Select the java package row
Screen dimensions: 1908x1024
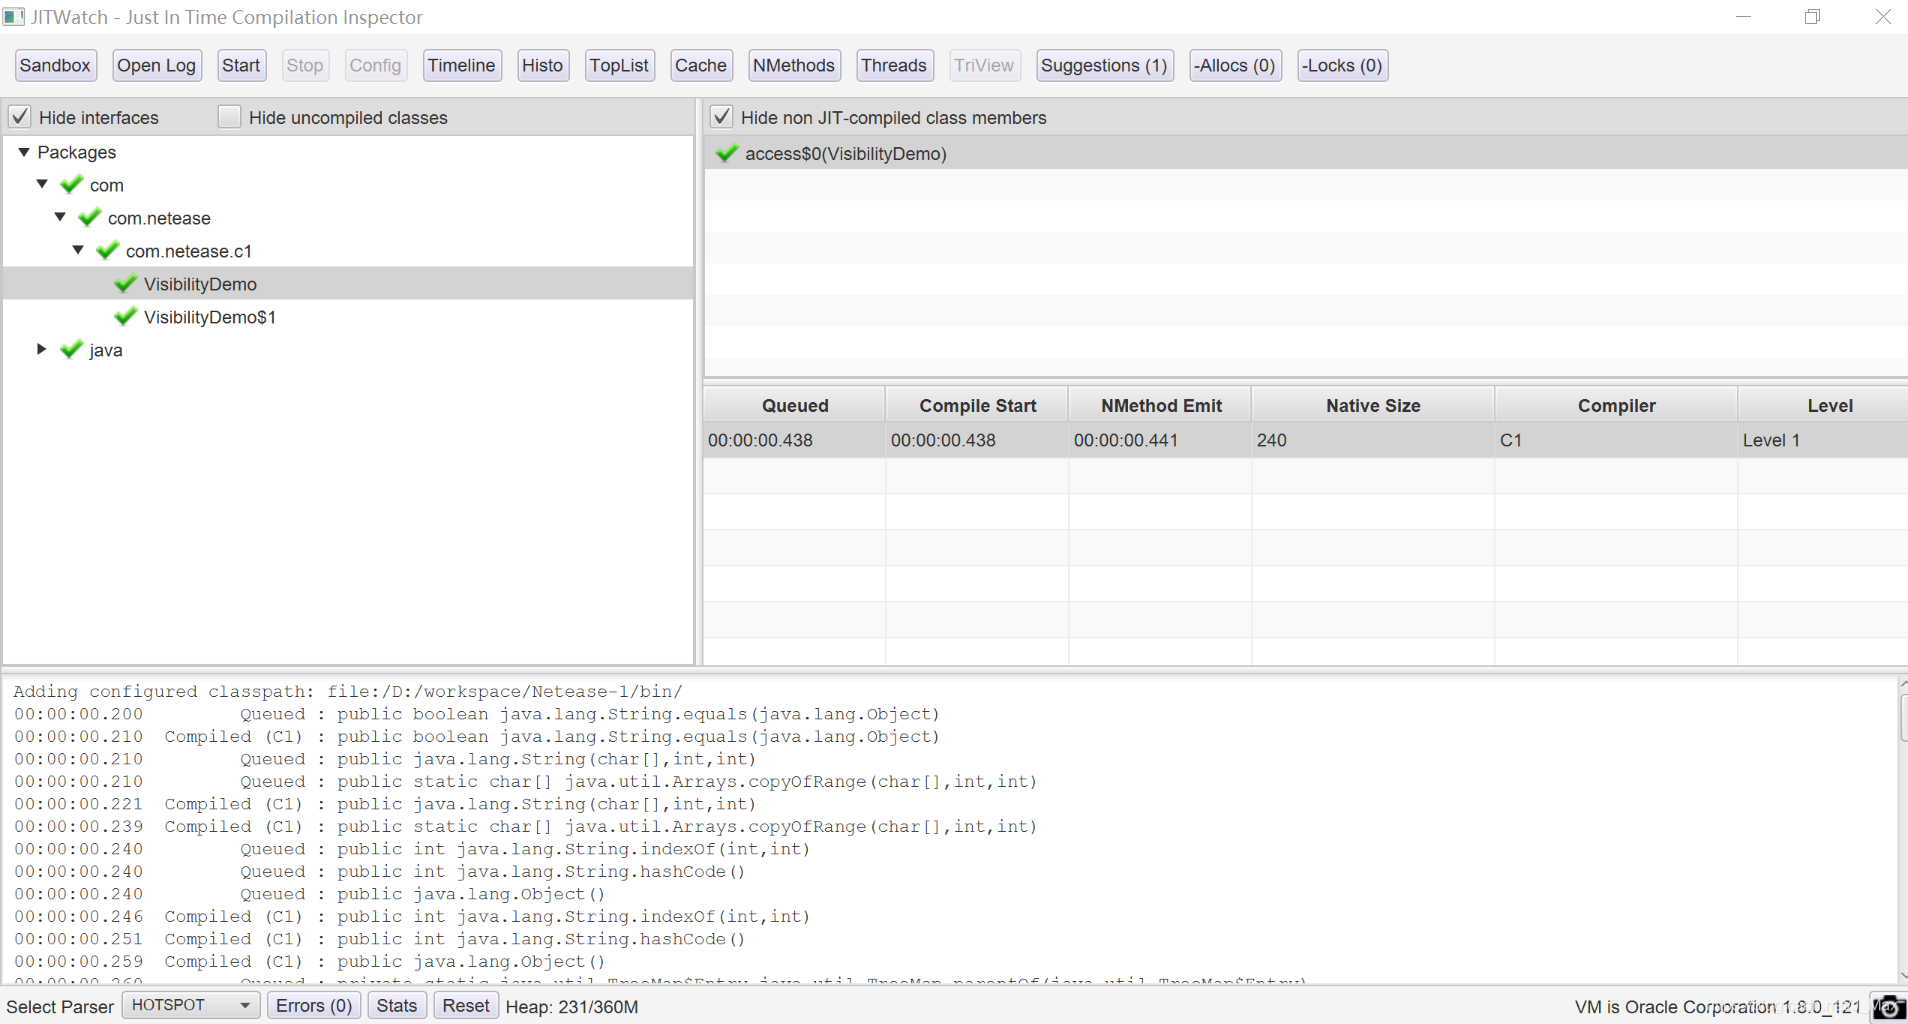349,350
